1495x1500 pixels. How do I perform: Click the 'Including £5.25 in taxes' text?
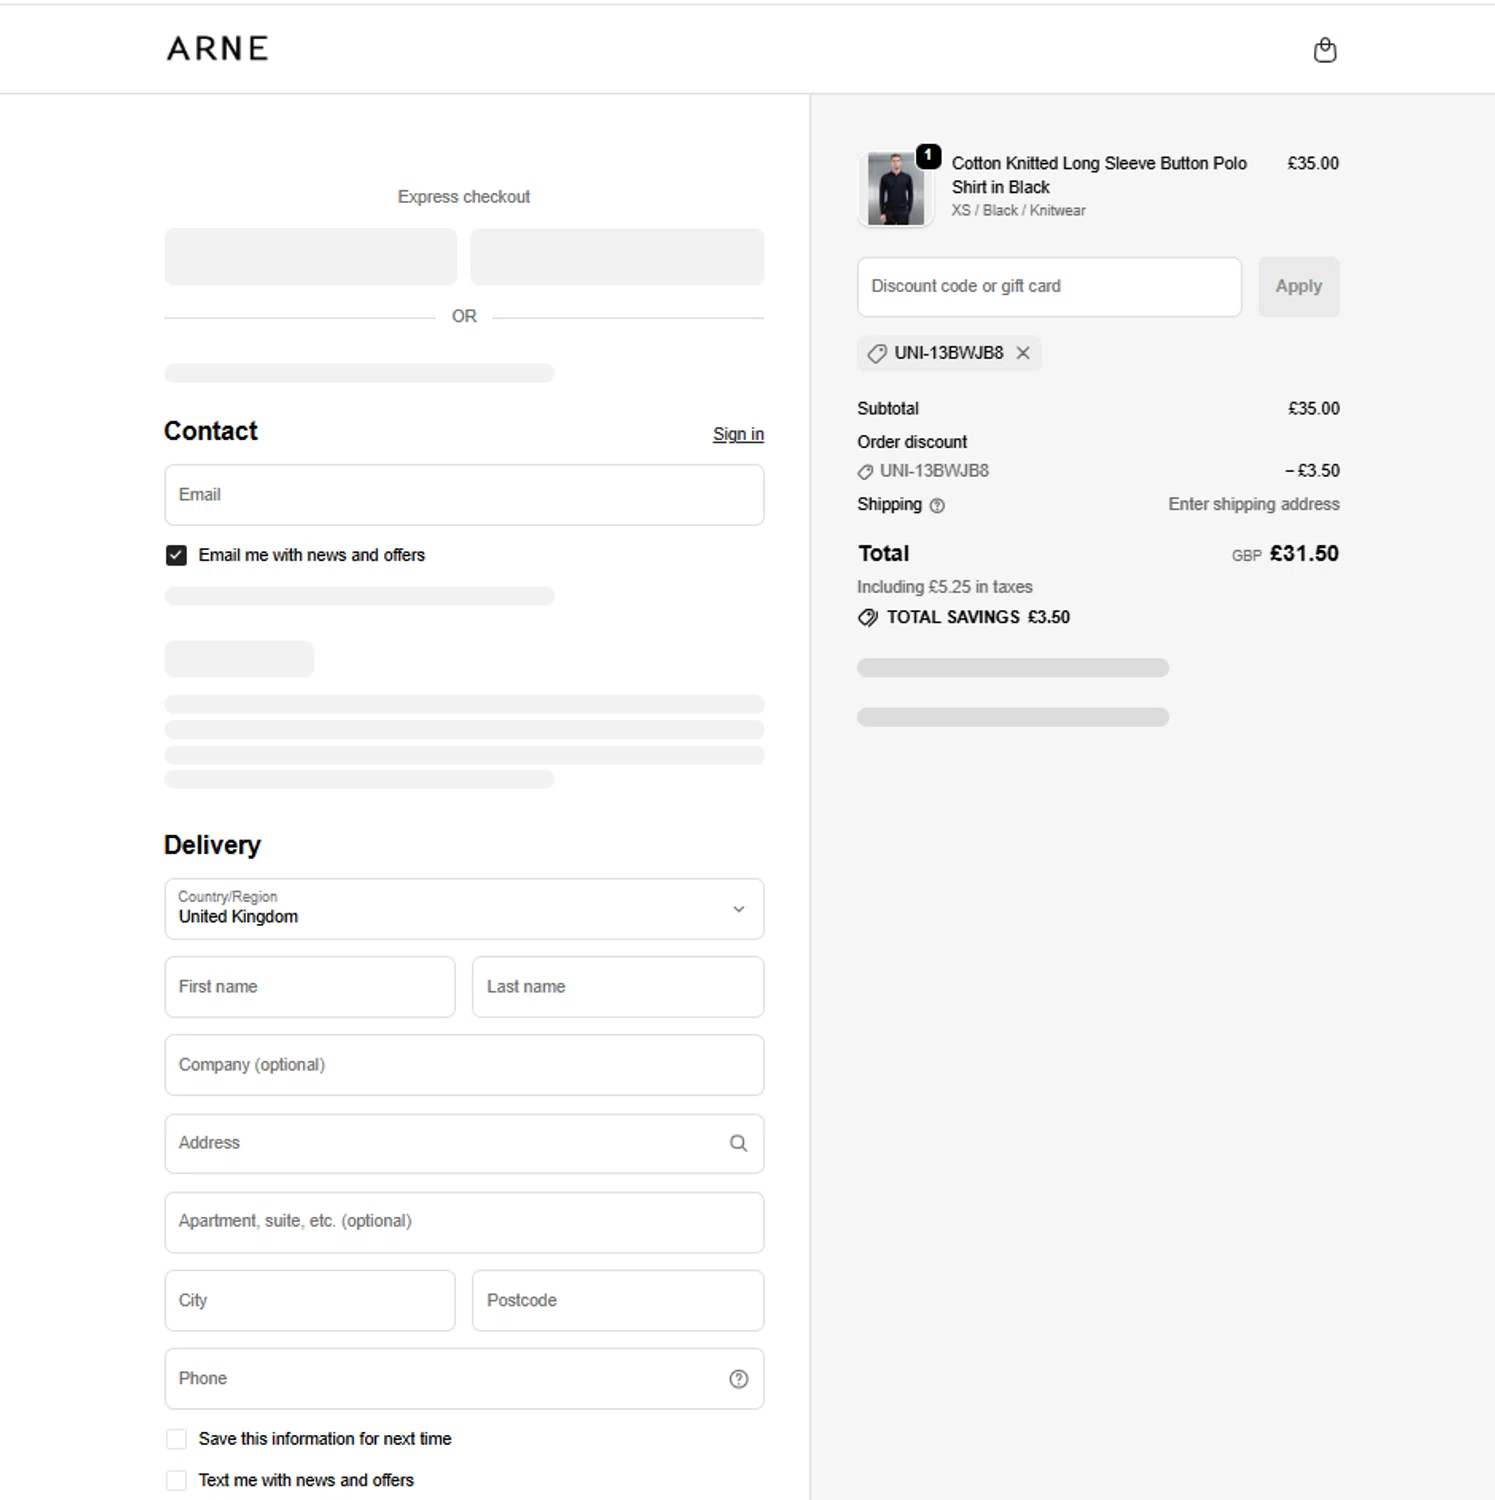click(x=944, y=587)
